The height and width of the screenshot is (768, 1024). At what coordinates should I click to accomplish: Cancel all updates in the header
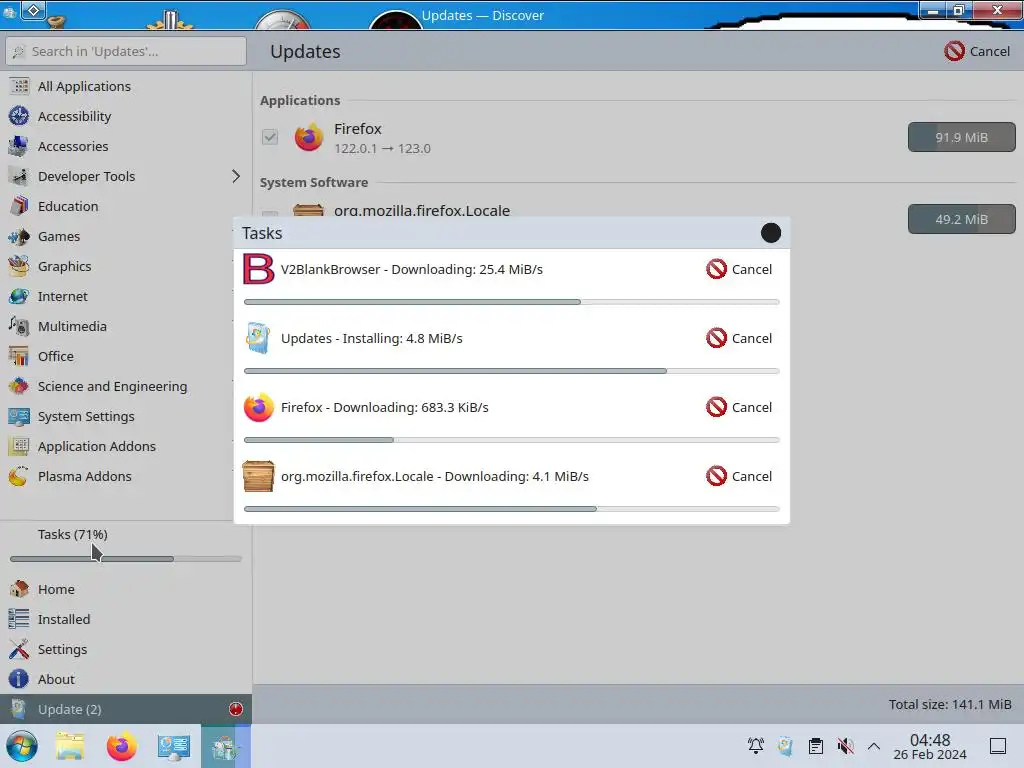pos(977,51)
